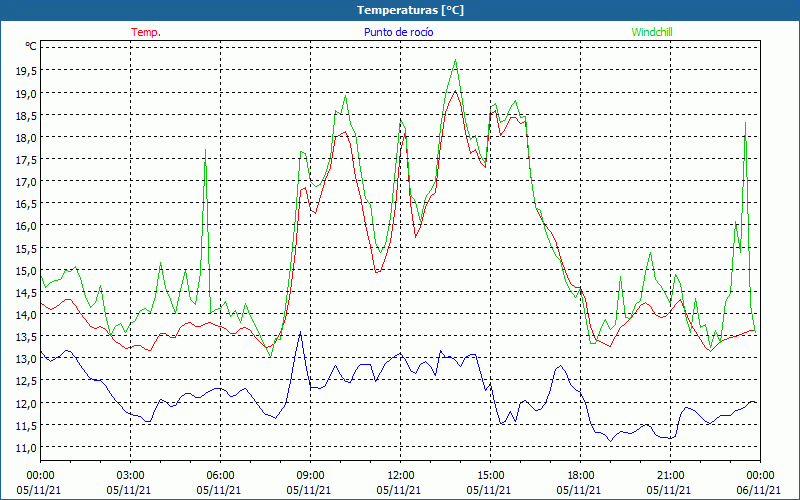The width and height of the screenshot is (800, 500).
Task: Click the 06:00 time axis label
Action: click(x=220, y=476)
